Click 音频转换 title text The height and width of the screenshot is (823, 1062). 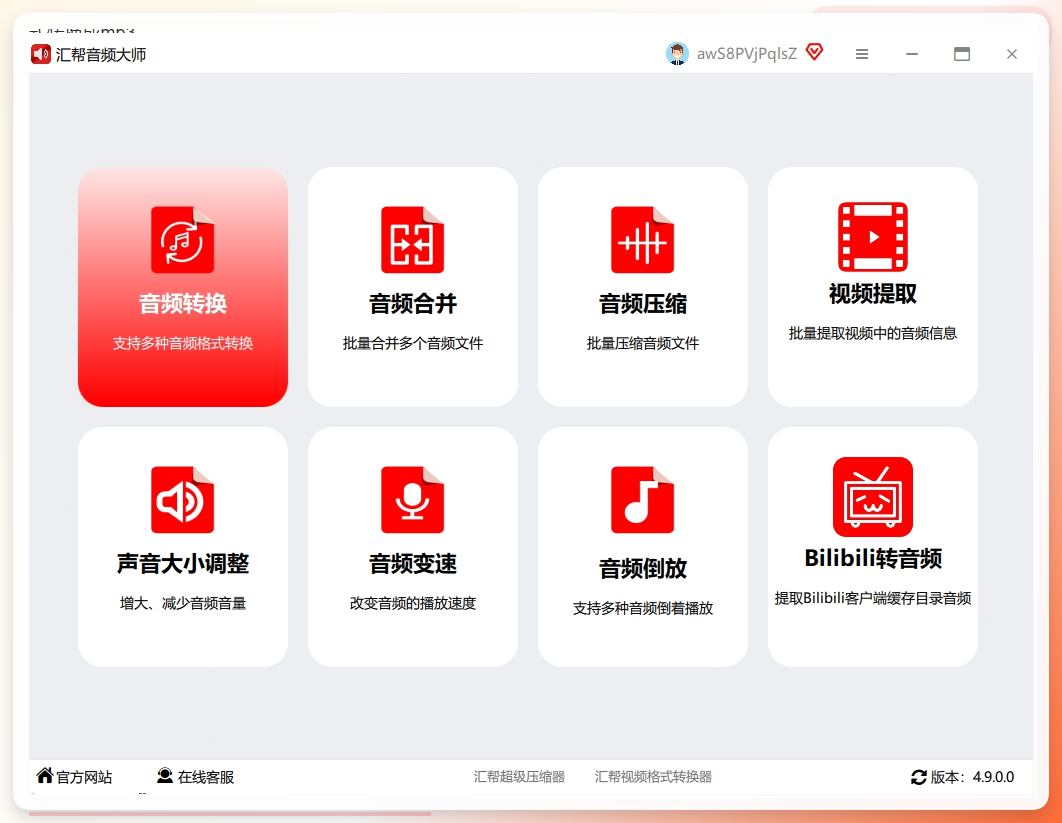(182, 303)
